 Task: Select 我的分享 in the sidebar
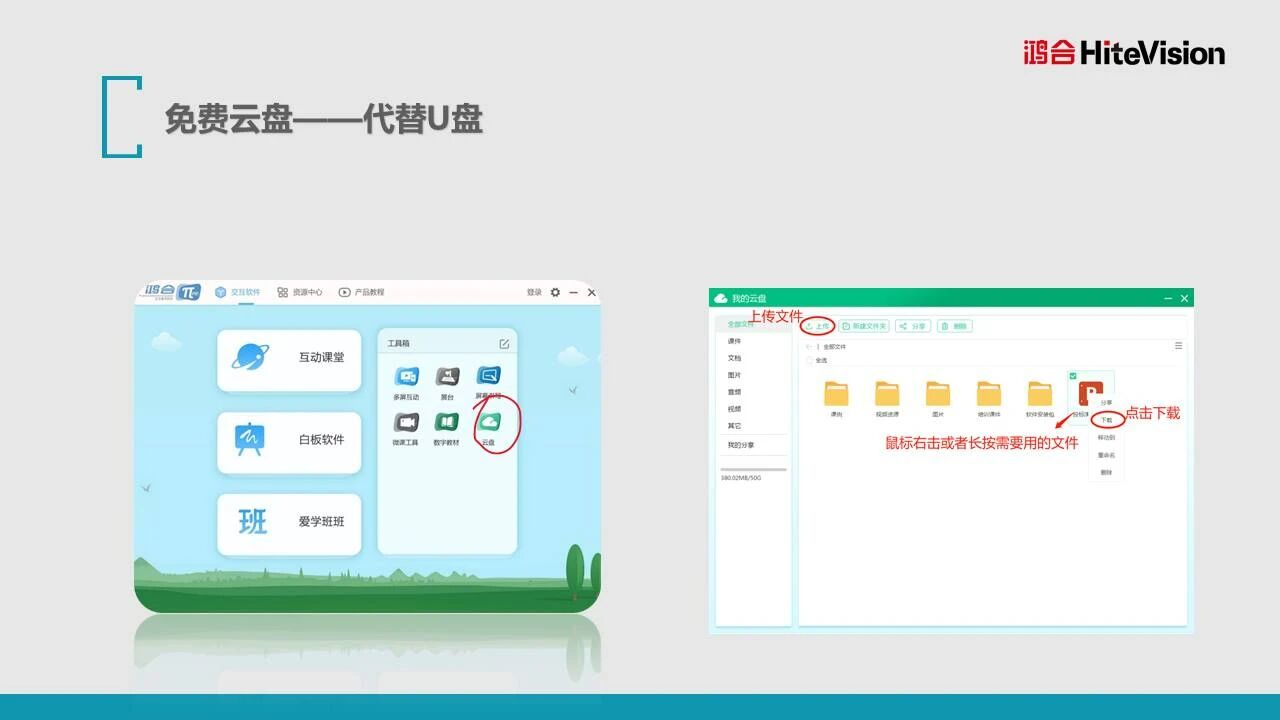(741, 445)
